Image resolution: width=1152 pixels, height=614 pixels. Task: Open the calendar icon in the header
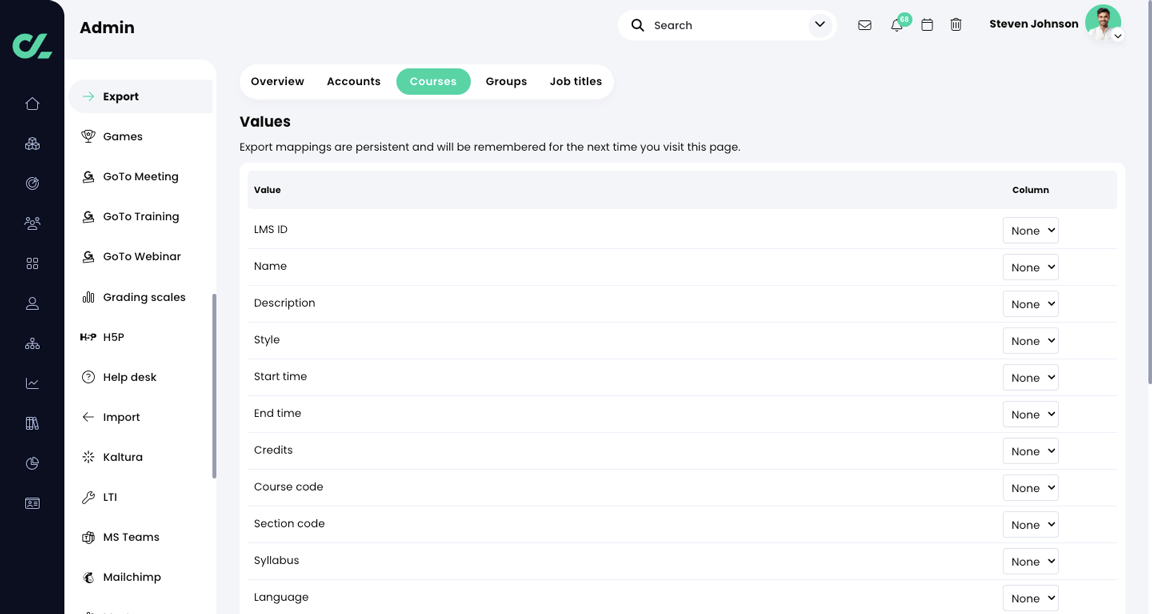point(927,24)
